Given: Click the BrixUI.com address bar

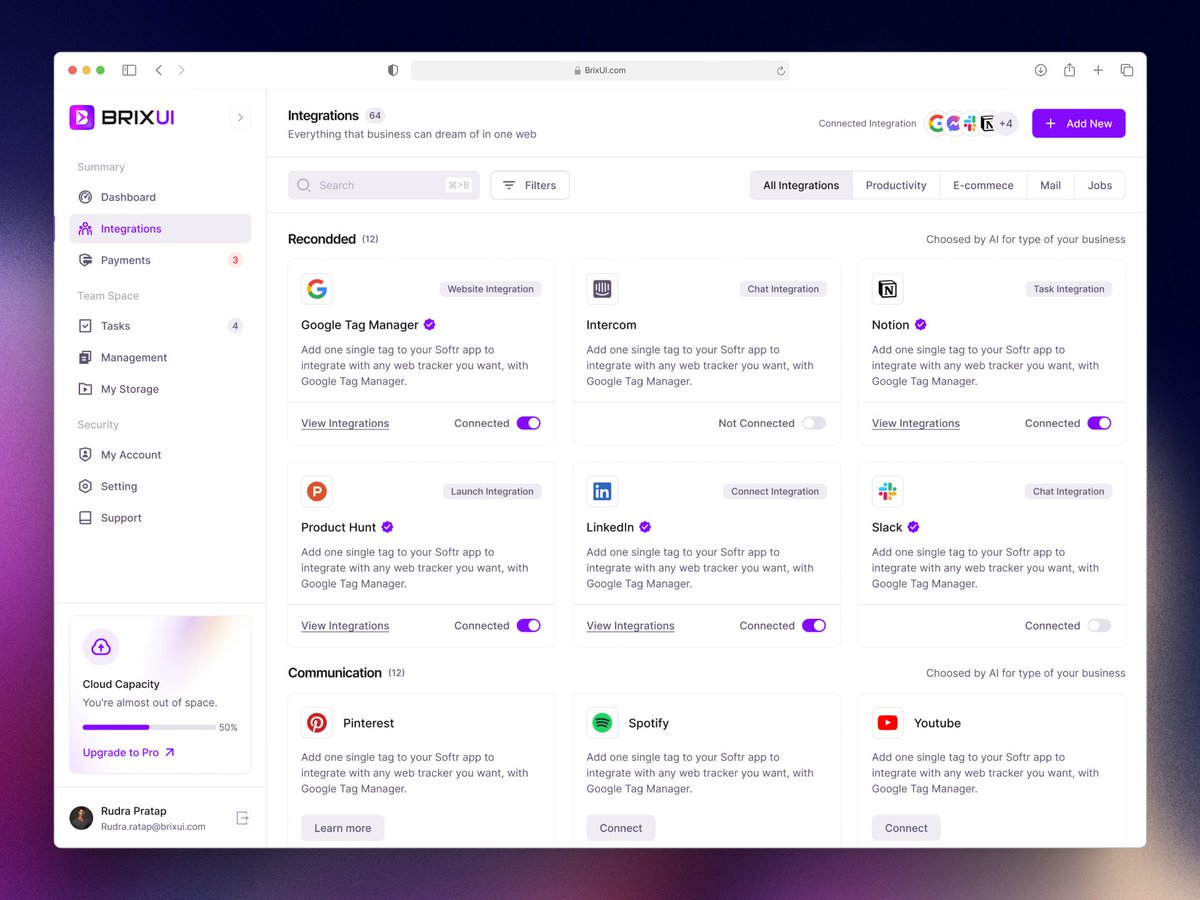Looking at the screenshot, I should (x=600, y=70).
